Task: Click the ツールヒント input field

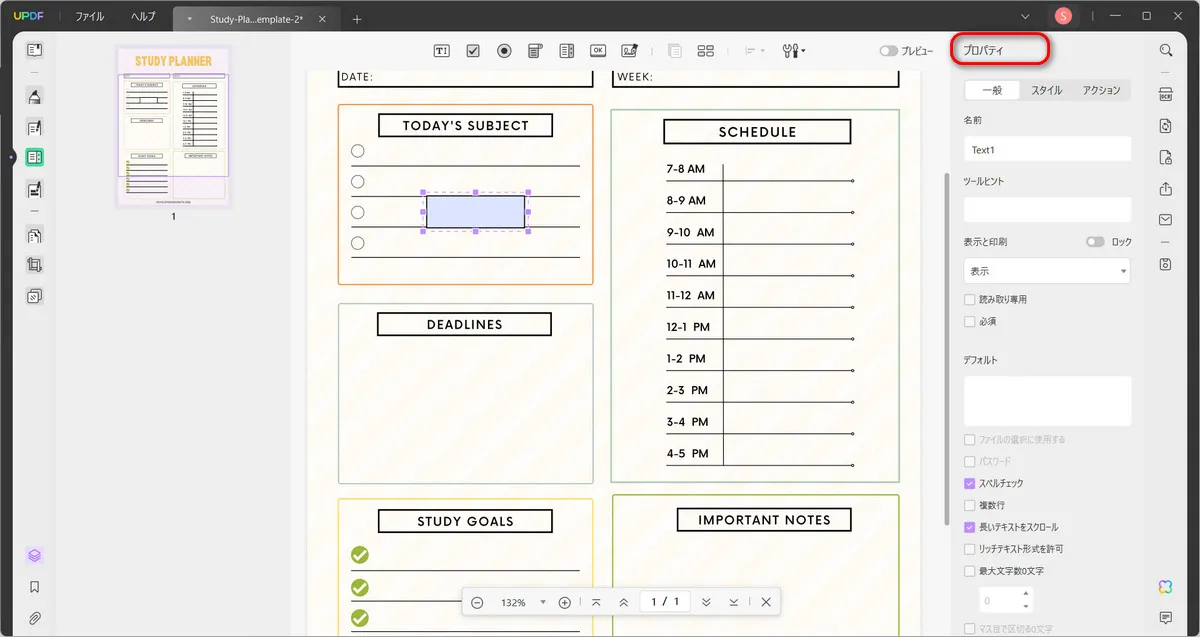Action: click(1047, 210)
